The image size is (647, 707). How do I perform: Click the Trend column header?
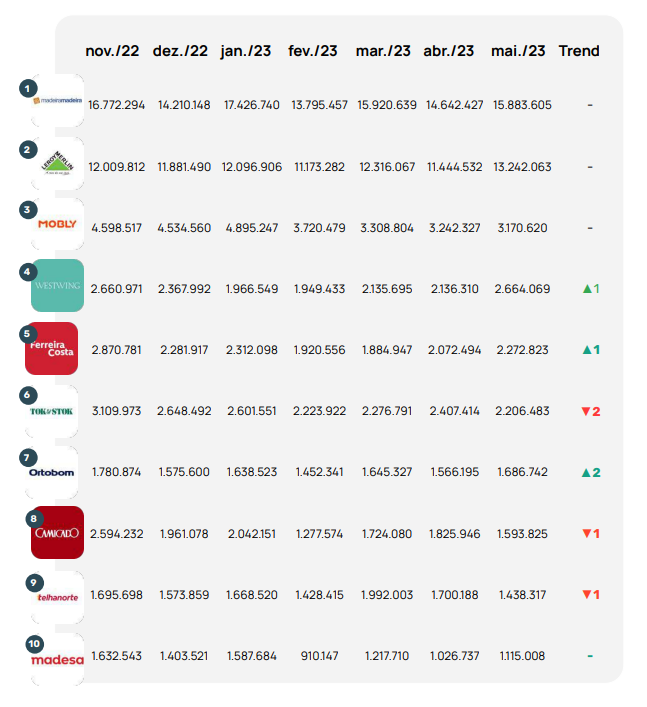click(579, 51)
